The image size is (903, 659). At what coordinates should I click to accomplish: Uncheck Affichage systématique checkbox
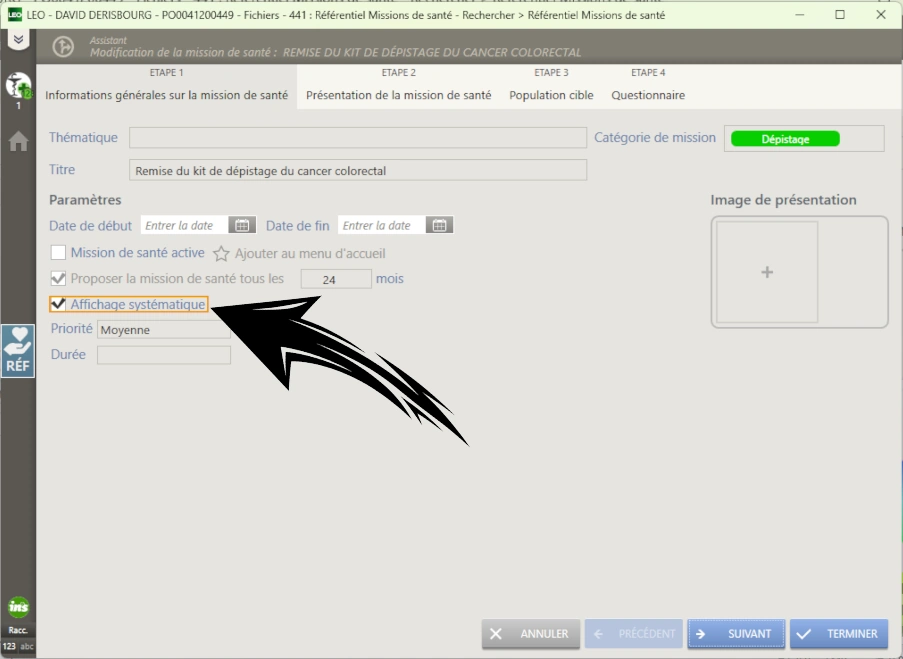[58, 304]
